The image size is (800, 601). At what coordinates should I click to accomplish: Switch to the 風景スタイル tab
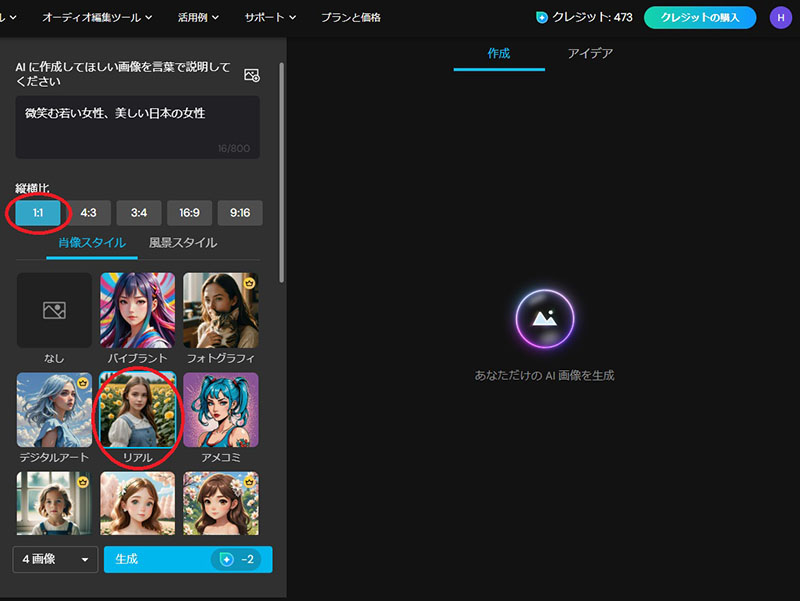click(x=183, y=243)
